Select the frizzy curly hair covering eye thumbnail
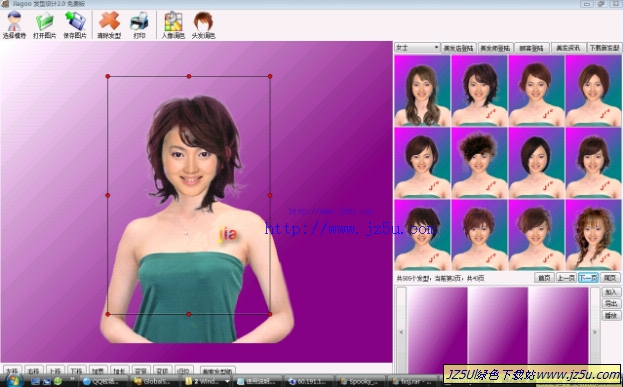Viewport: 624px width, 387px height. [479, 163]
